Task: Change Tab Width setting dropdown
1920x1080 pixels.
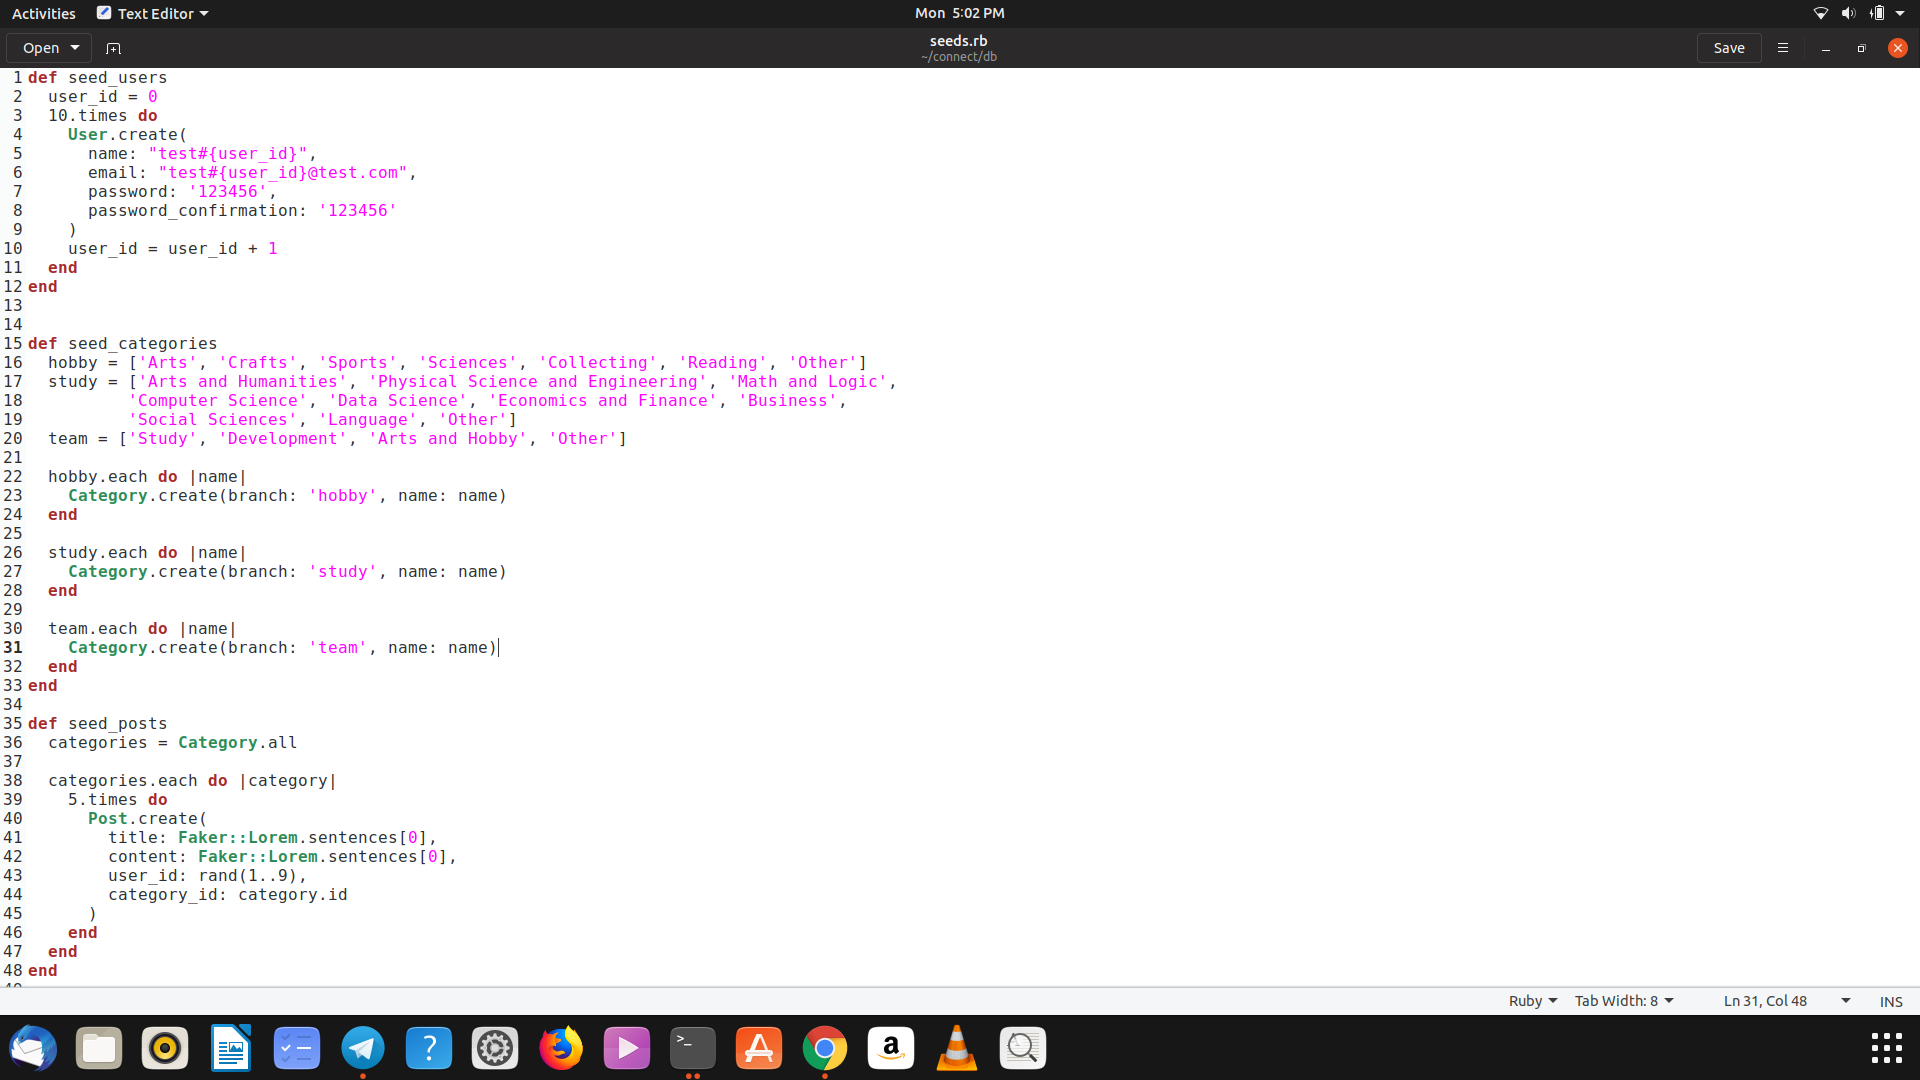Action: [x=1623, y=1001]
